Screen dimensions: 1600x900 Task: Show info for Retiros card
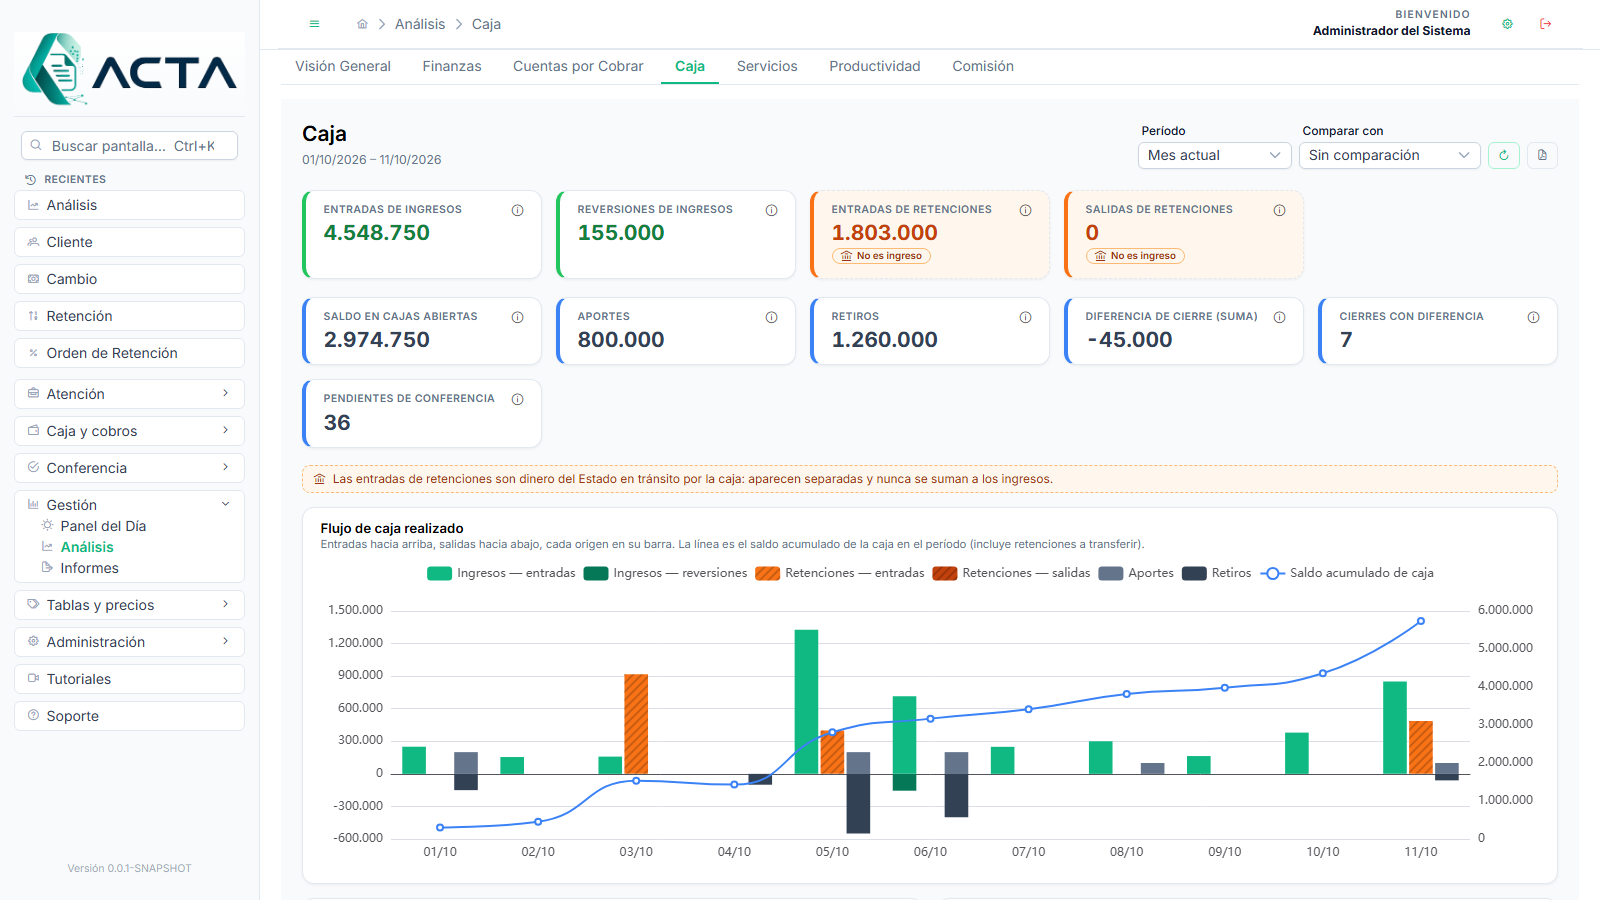click(x=1026, y=317)
